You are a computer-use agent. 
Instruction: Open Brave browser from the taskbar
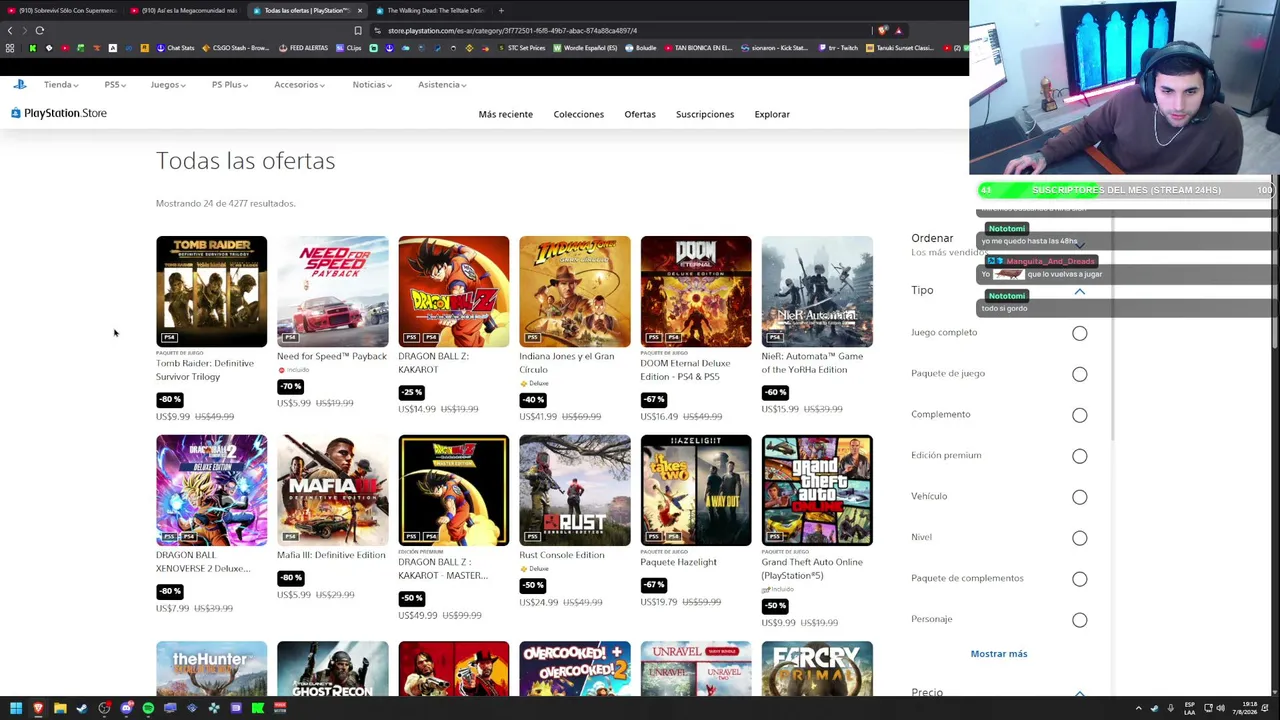point(38,708)
